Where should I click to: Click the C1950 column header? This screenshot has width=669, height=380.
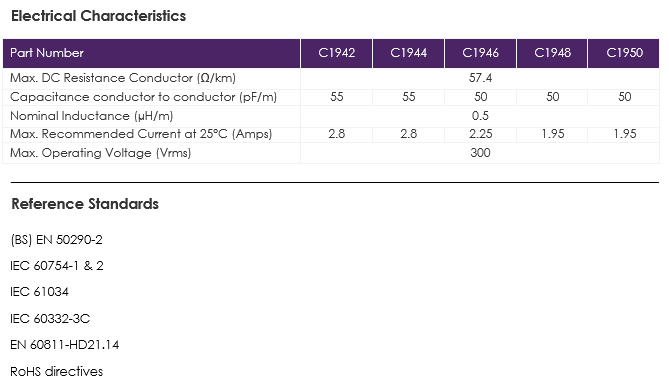[624, 53]
